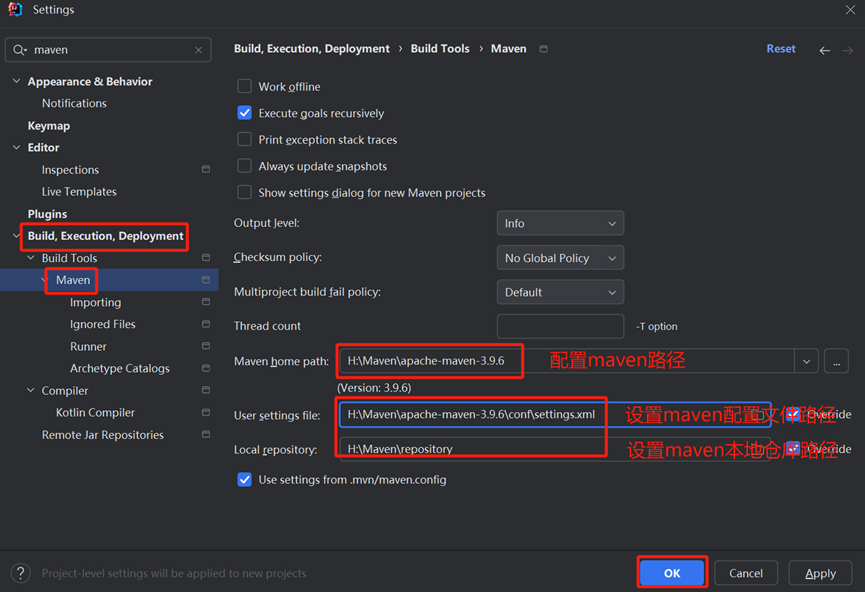Image resolution: width=865 pixels, height=592 pixels.
Task: Click the IntelliJ IDEA logo icon
Action: (15, 9)
